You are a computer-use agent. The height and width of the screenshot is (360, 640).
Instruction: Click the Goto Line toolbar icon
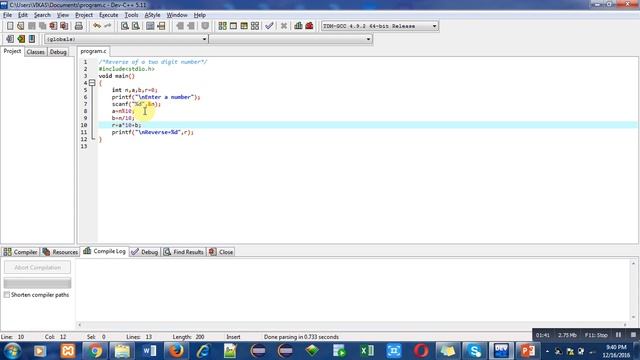161,26
